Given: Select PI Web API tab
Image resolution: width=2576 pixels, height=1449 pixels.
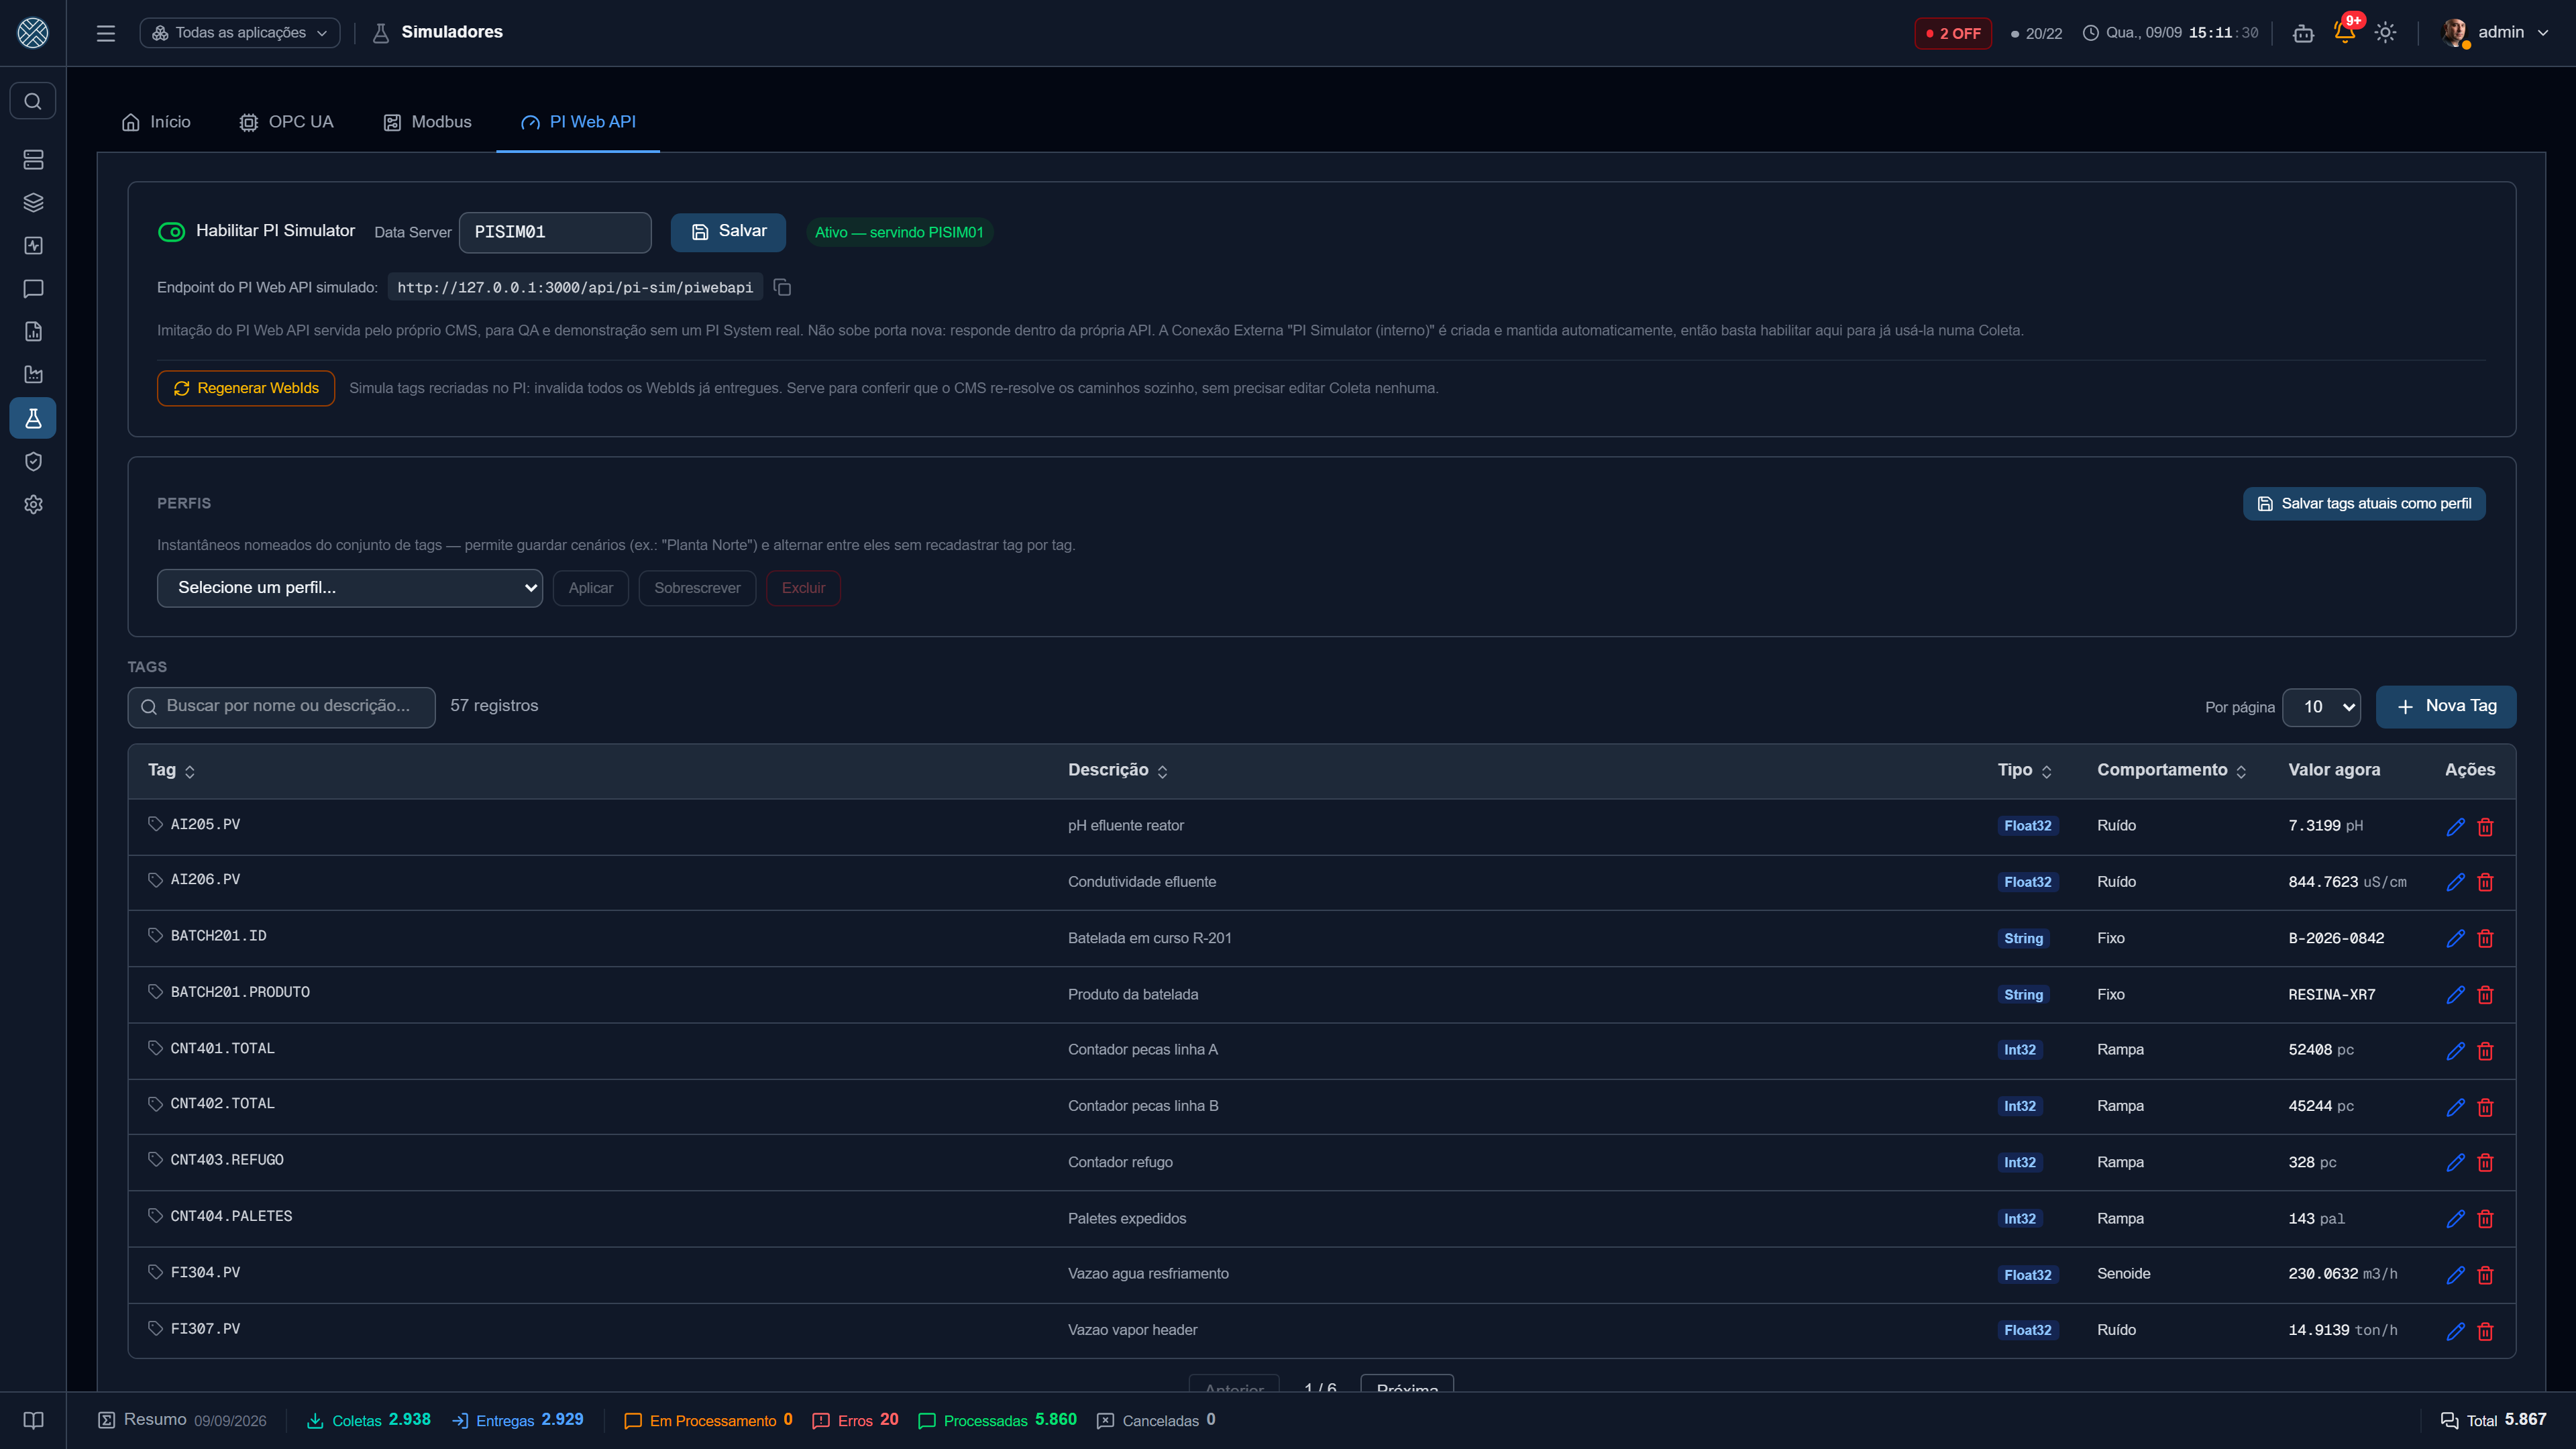Looking at the screenshot, I should (x=578, y=122).
